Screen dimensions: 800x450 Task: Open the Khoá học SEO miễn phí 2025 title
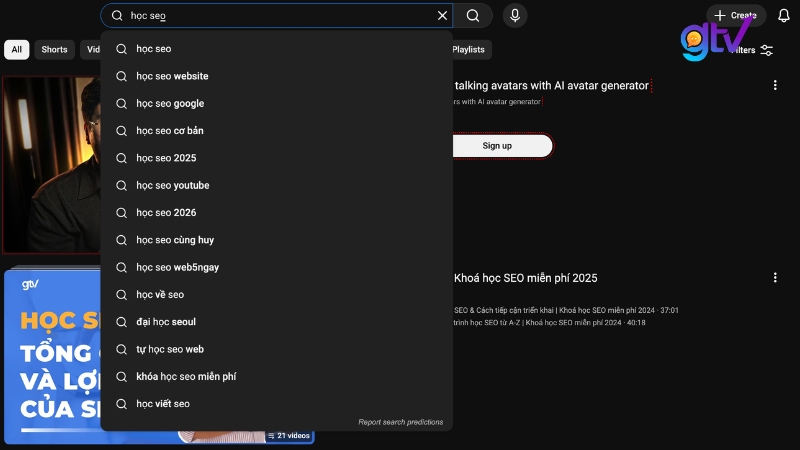click(x=525, y=278)
